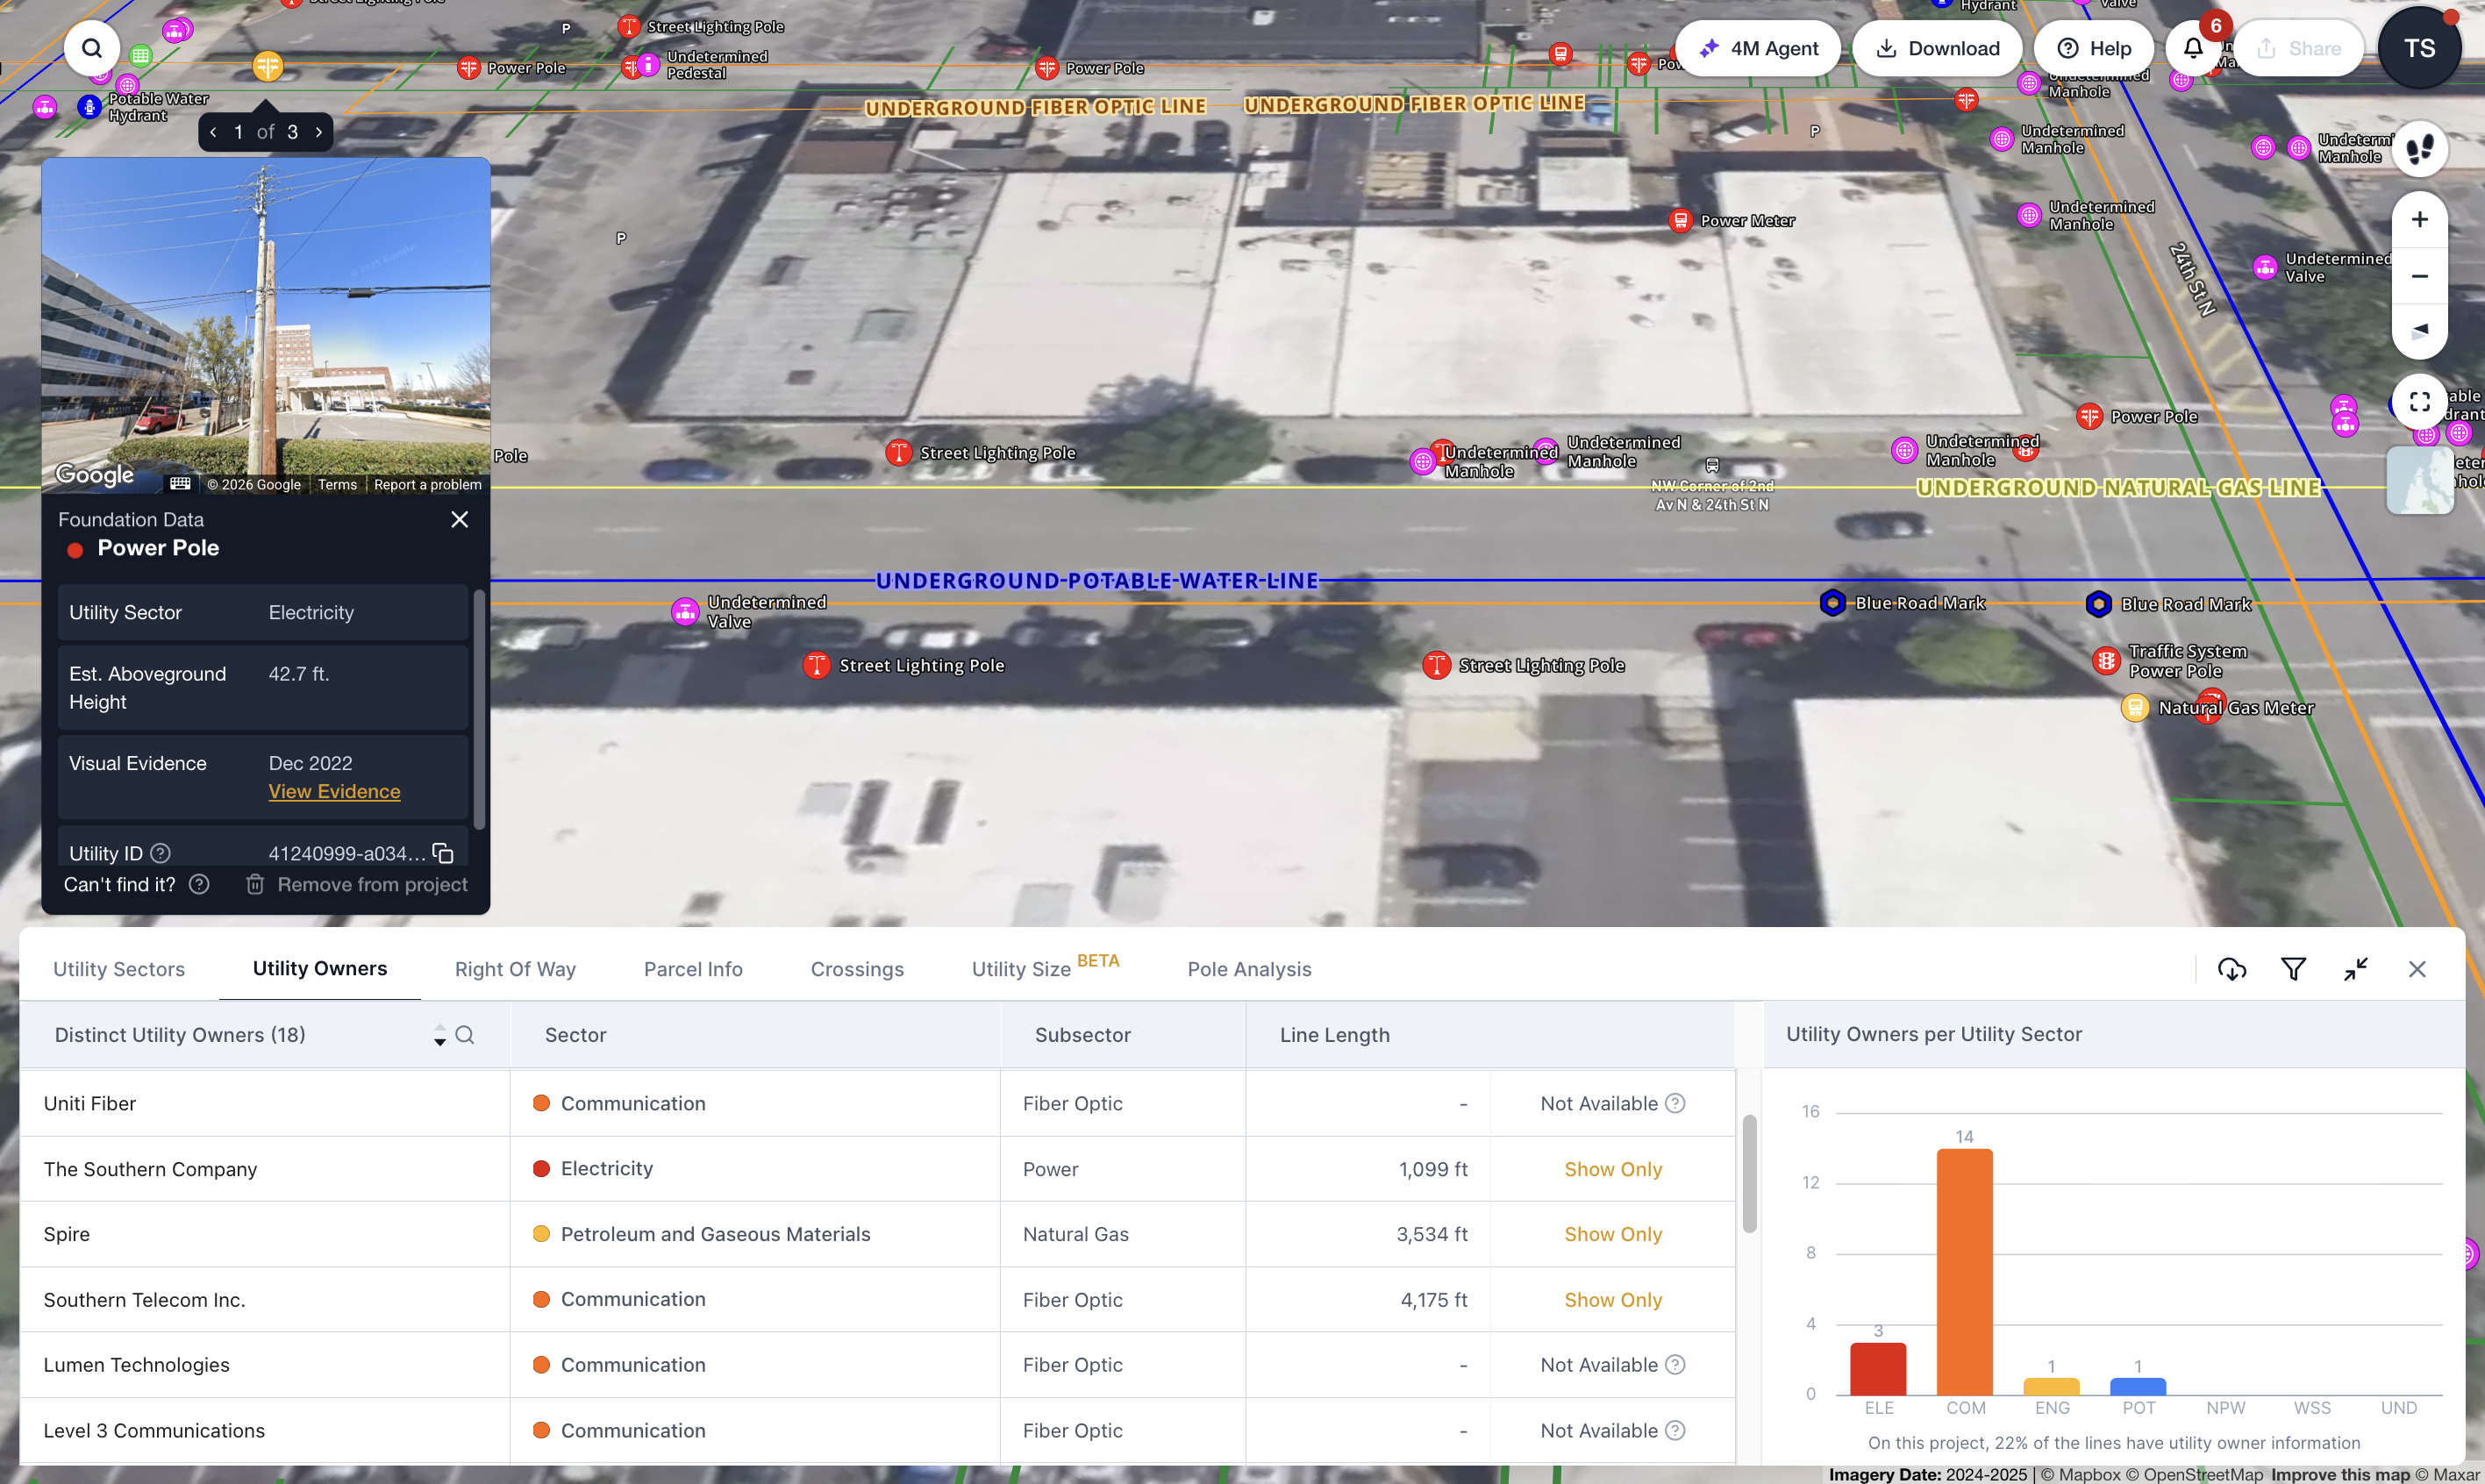This screenshot has height=1484, width=2485.
Task: Reset map compass orientation
Action: coord(2419,330)
